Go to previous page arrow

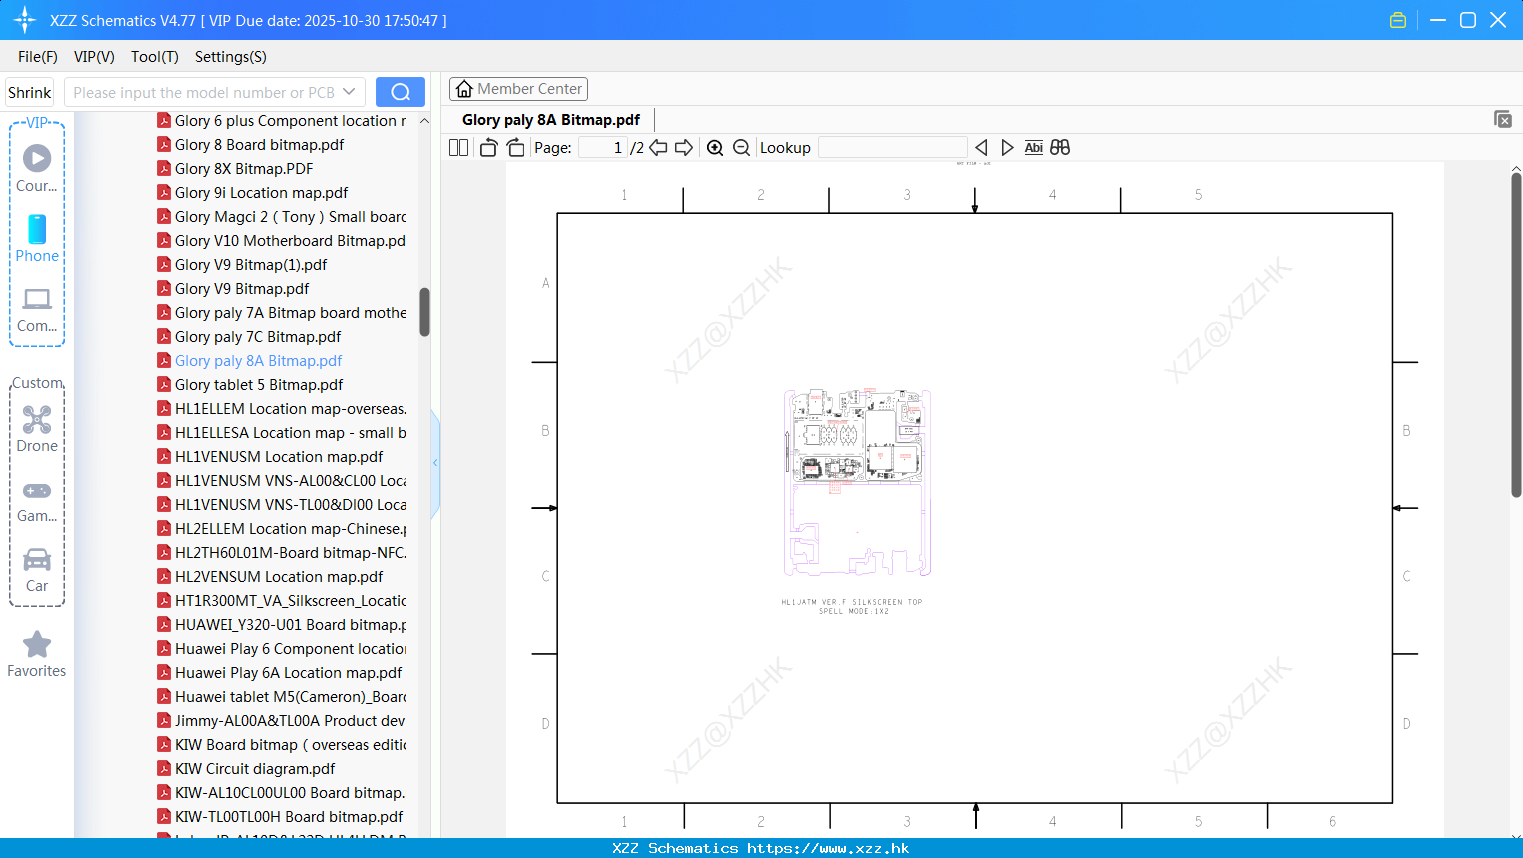[658, 147]
